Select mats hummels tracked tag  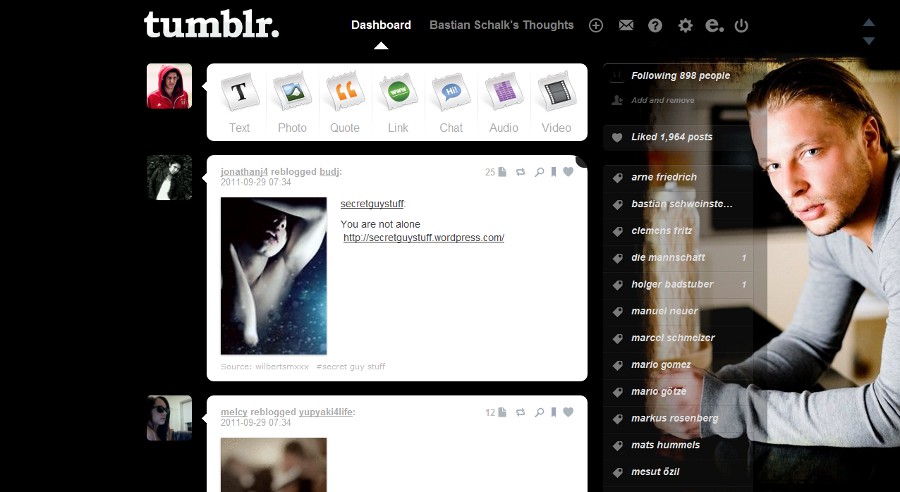[x=678, y=445]
